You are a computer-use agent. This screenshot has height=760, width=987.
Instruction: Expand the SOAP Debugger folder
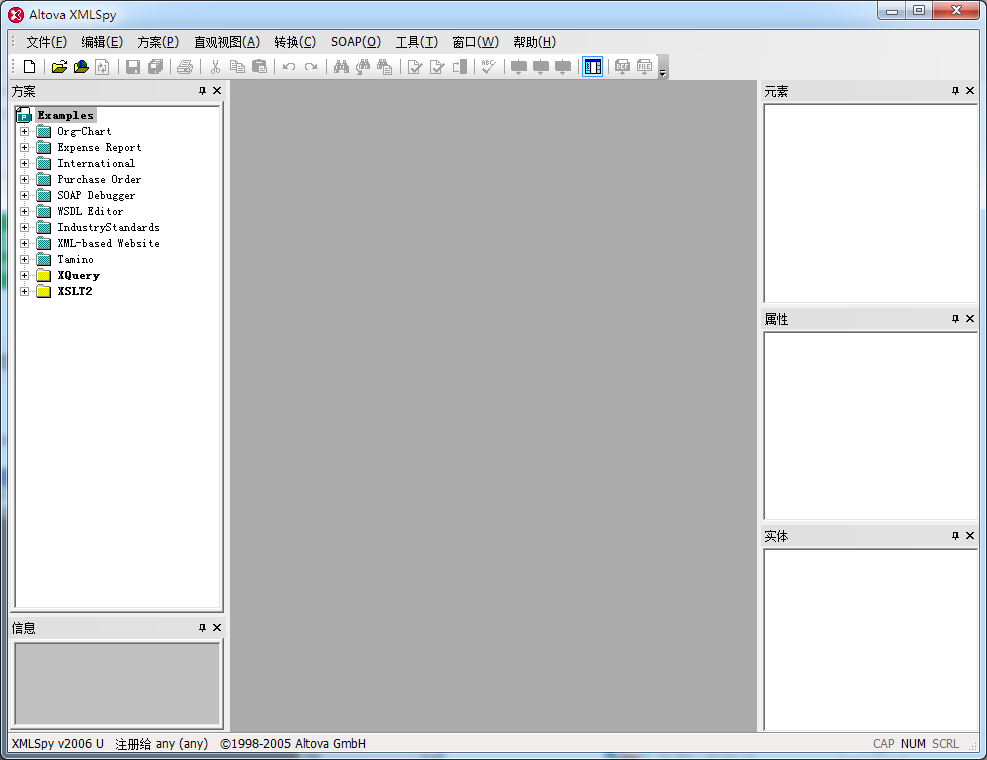click(25, 195)
